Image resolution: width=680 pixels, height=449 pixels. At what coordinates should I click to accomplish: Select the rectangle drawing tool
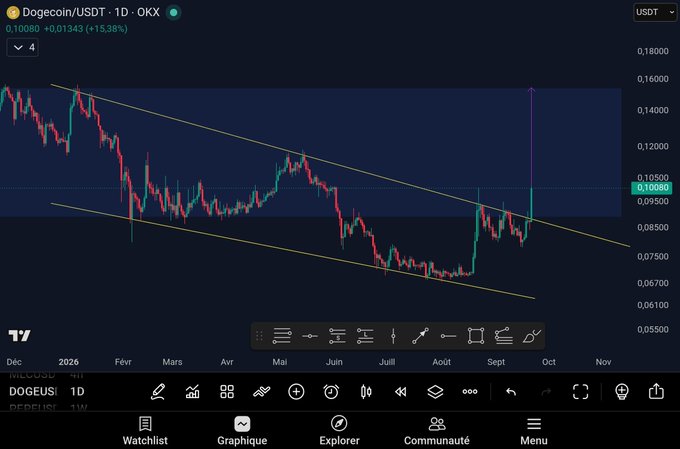point(476,336)
